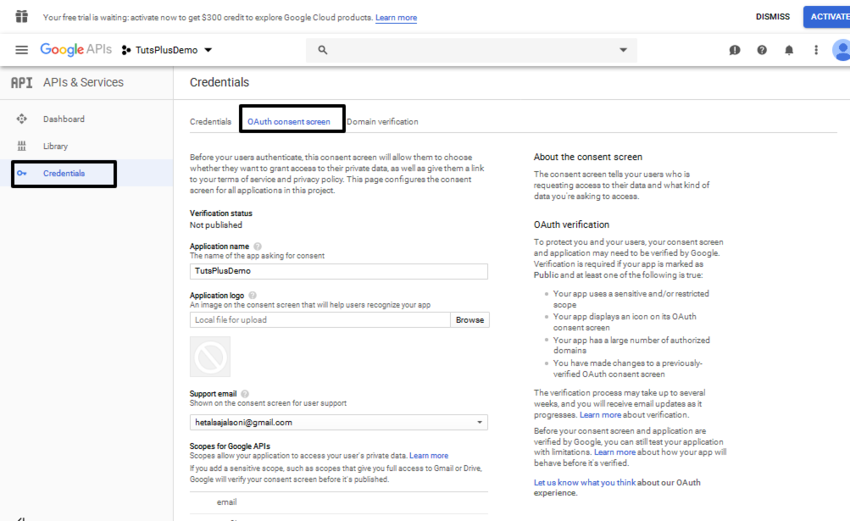850x521 pixels.
Task: Click help icon next to Application logo
Action: [x=253, y=295]
